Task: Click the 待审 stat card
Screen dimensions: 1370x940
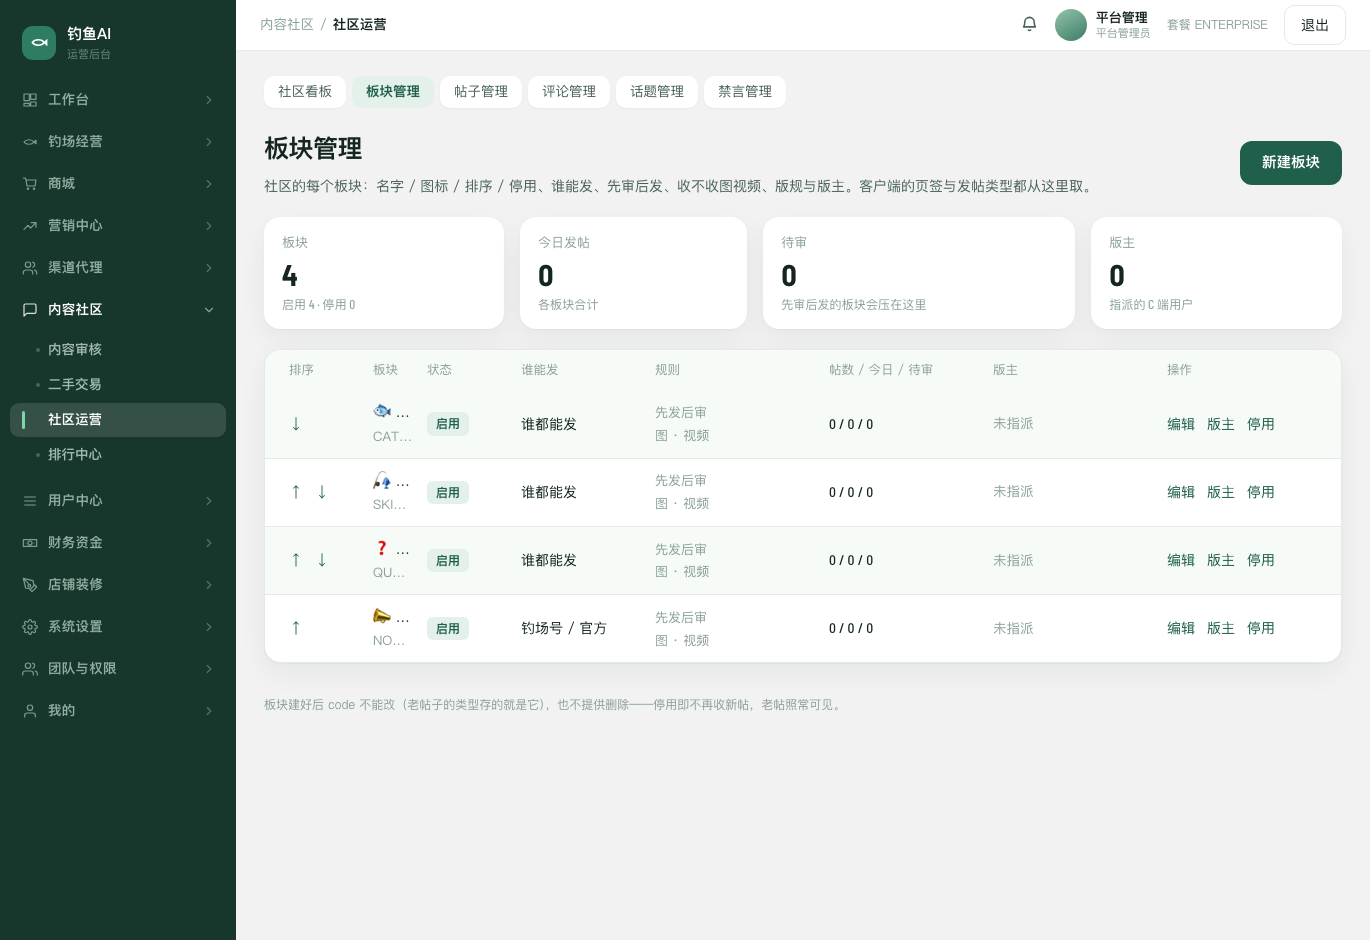Action: 919,273
